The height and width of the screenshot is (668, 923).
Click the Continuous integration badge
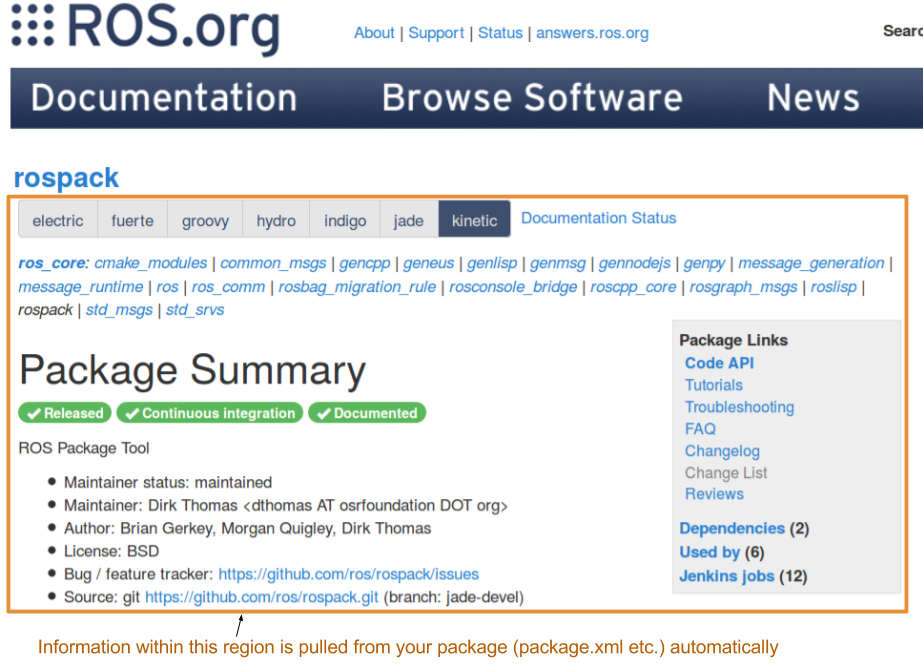210,413
